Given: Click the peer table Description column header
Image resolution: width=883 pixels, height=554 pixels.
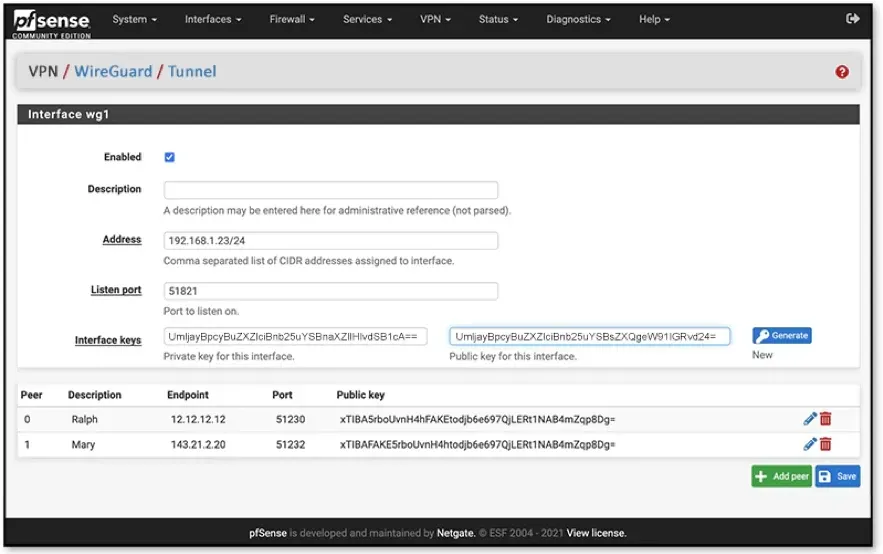Looking at the screenshot, I should (x=95, y=395).
